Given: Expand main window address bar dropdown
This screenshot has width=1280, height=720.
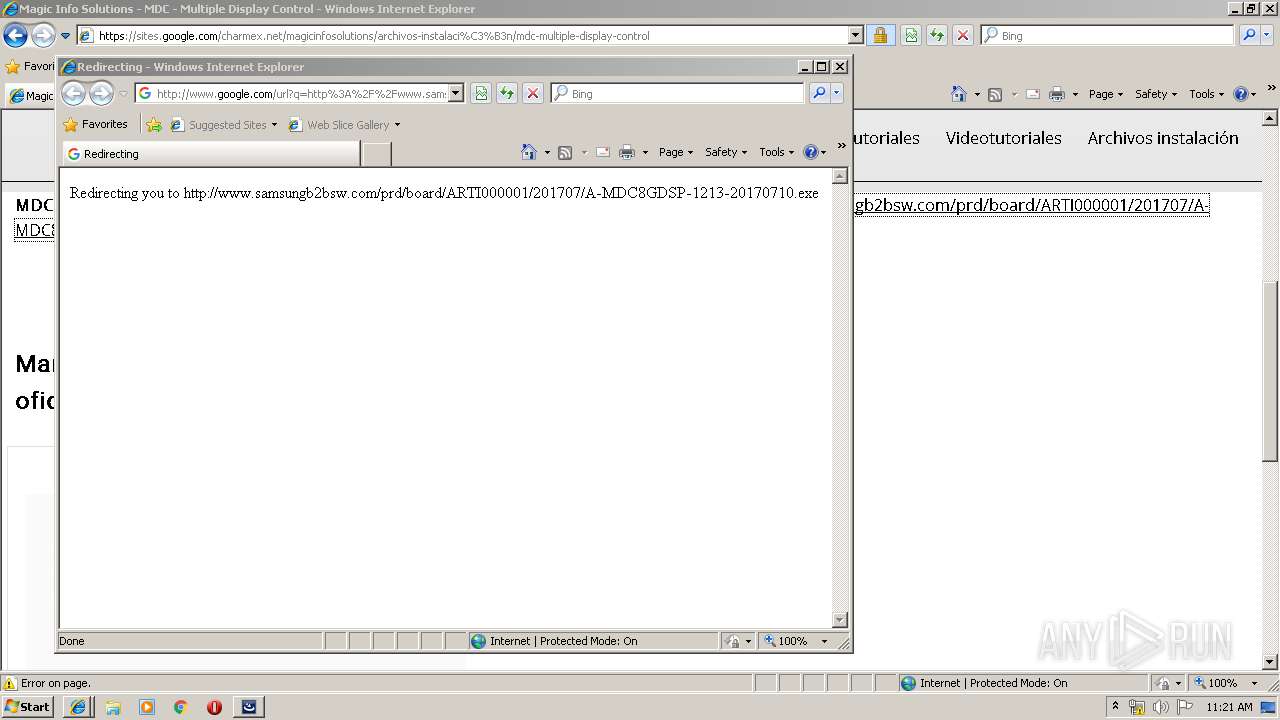Looking at the screenshot, I should pos(856,35).
